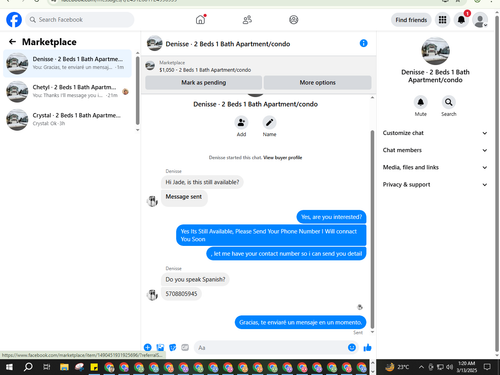Open Windows taskbar search
This screenshot has width=500, height=375.
point(28,367)
